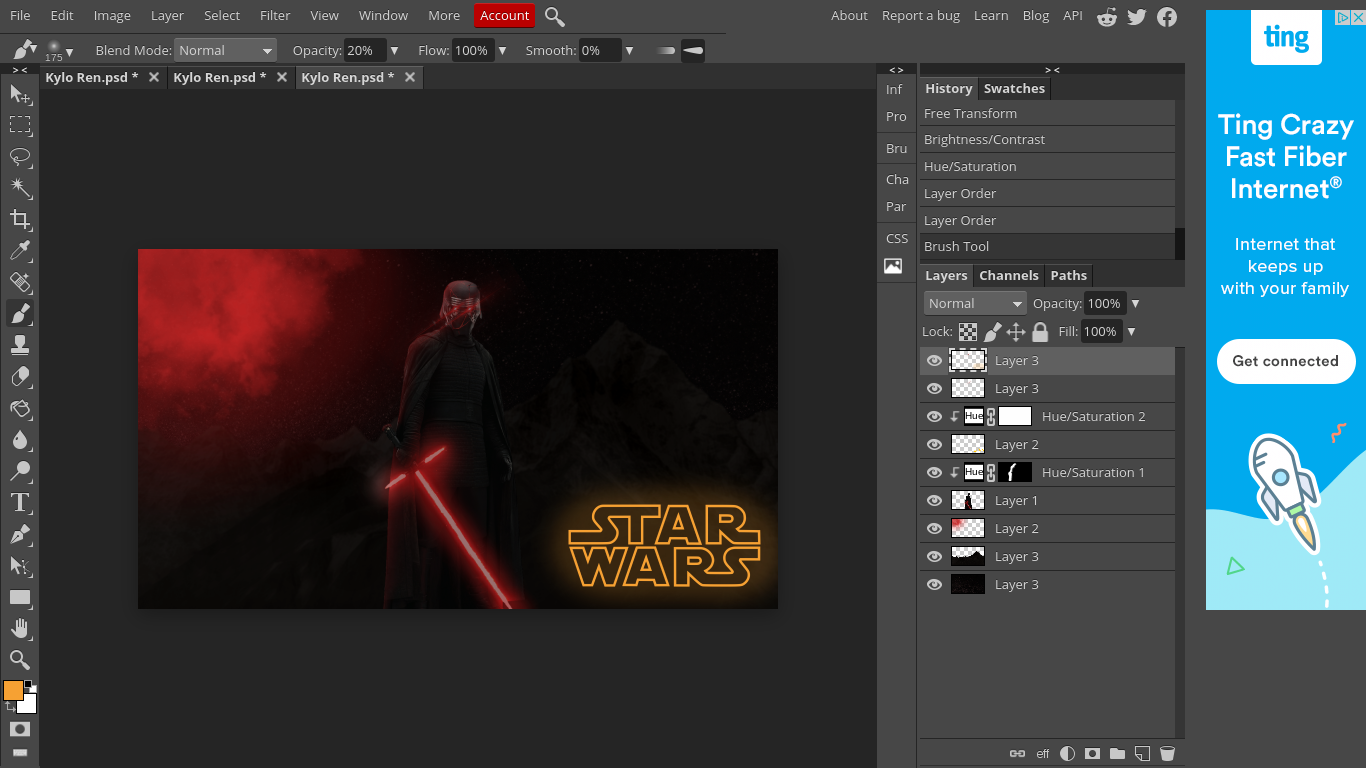Add a raster mask to layer
Viewport: 1366px width, 768px height.
click(x=1093, y=754)
